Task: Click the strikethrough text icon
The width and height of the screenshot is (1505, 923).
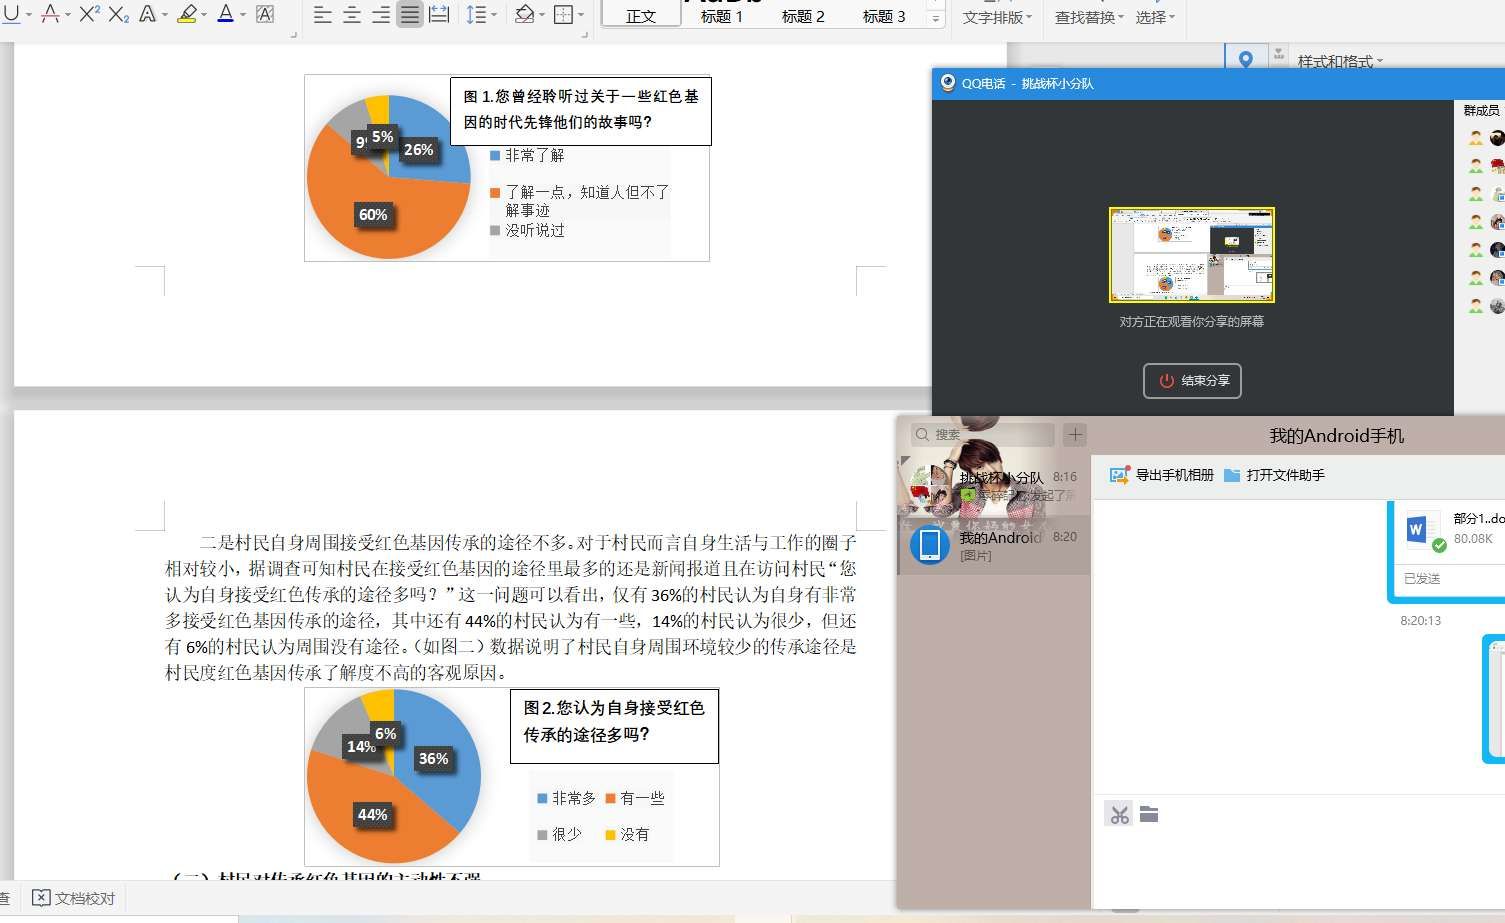Action: coord(50,14)
